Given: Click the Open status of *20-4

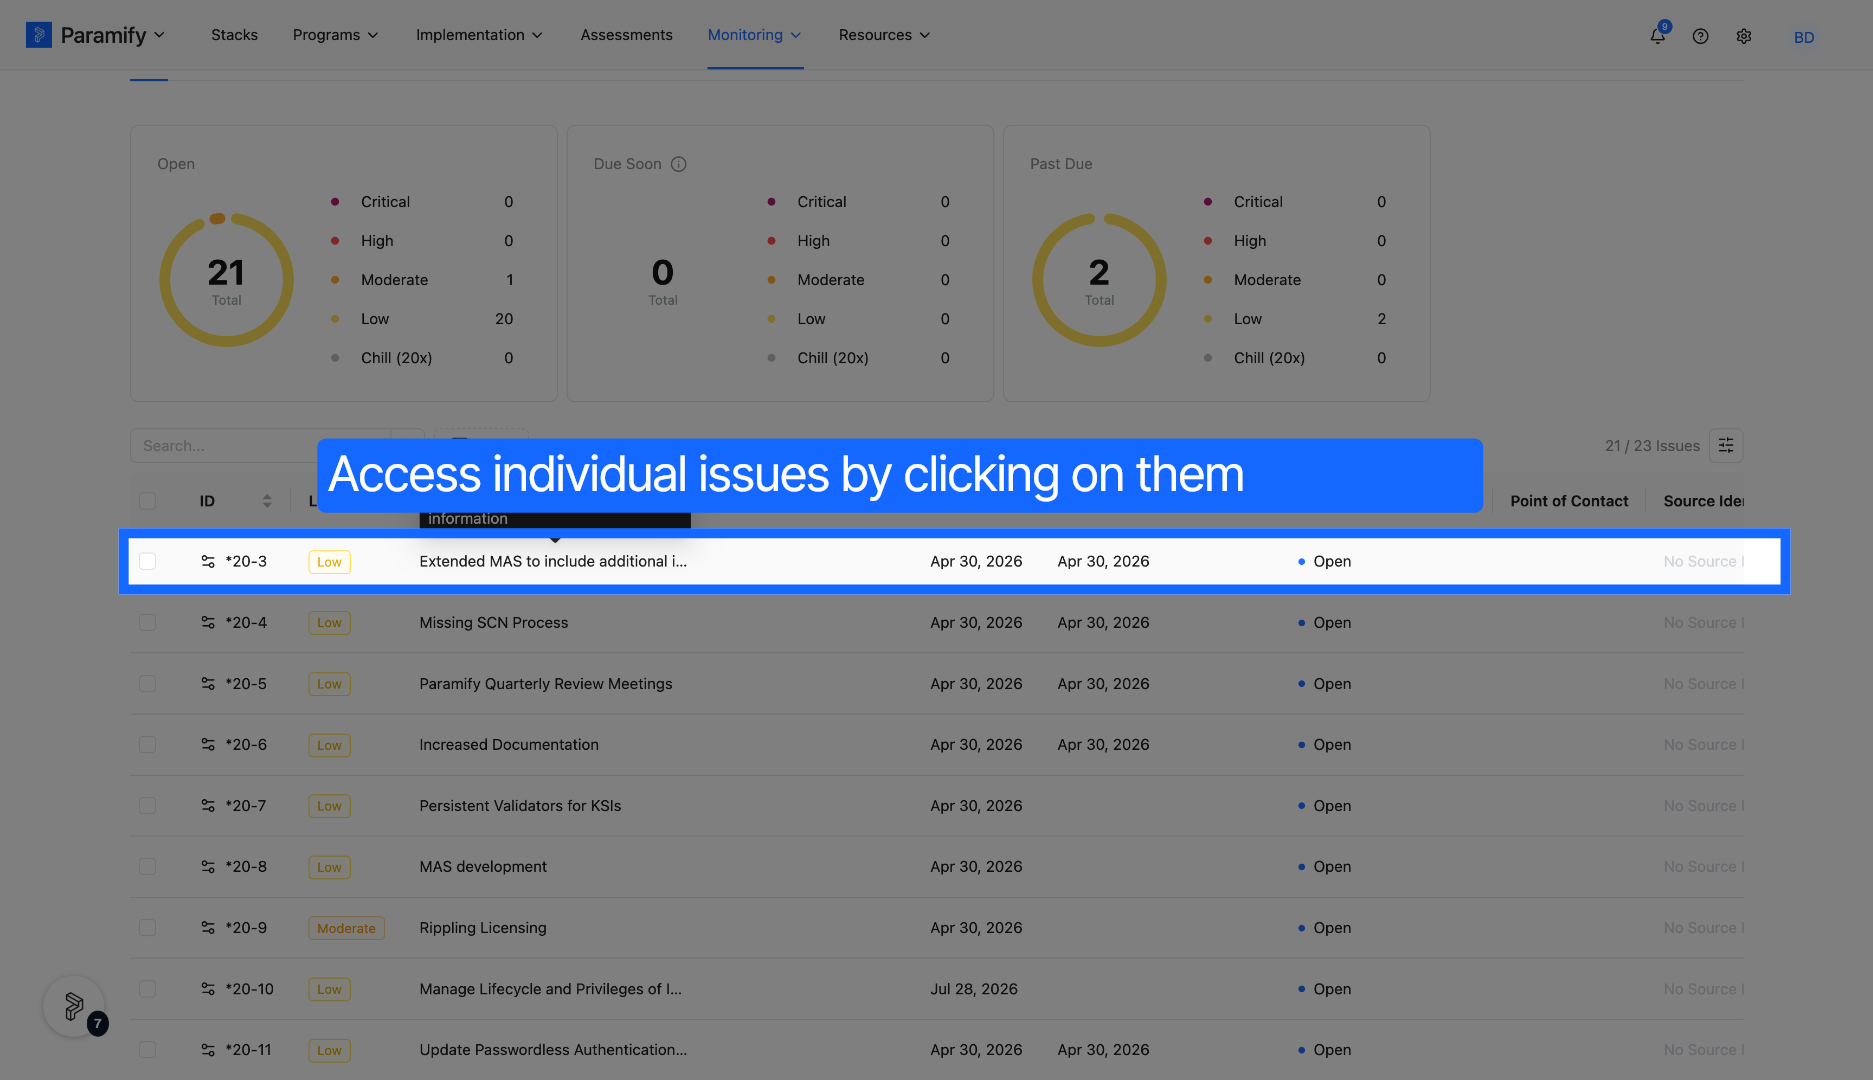Looking at the screenshot, I should tap(1324, 623).
